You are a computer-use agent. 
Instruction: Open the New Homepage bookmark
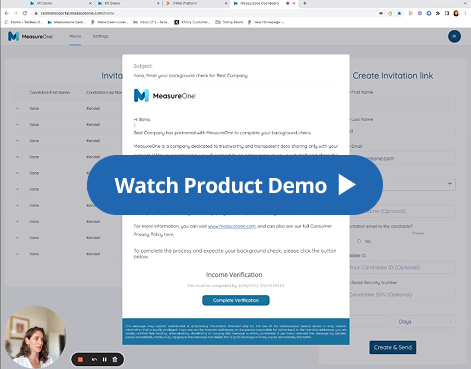[x=266, y=22]
